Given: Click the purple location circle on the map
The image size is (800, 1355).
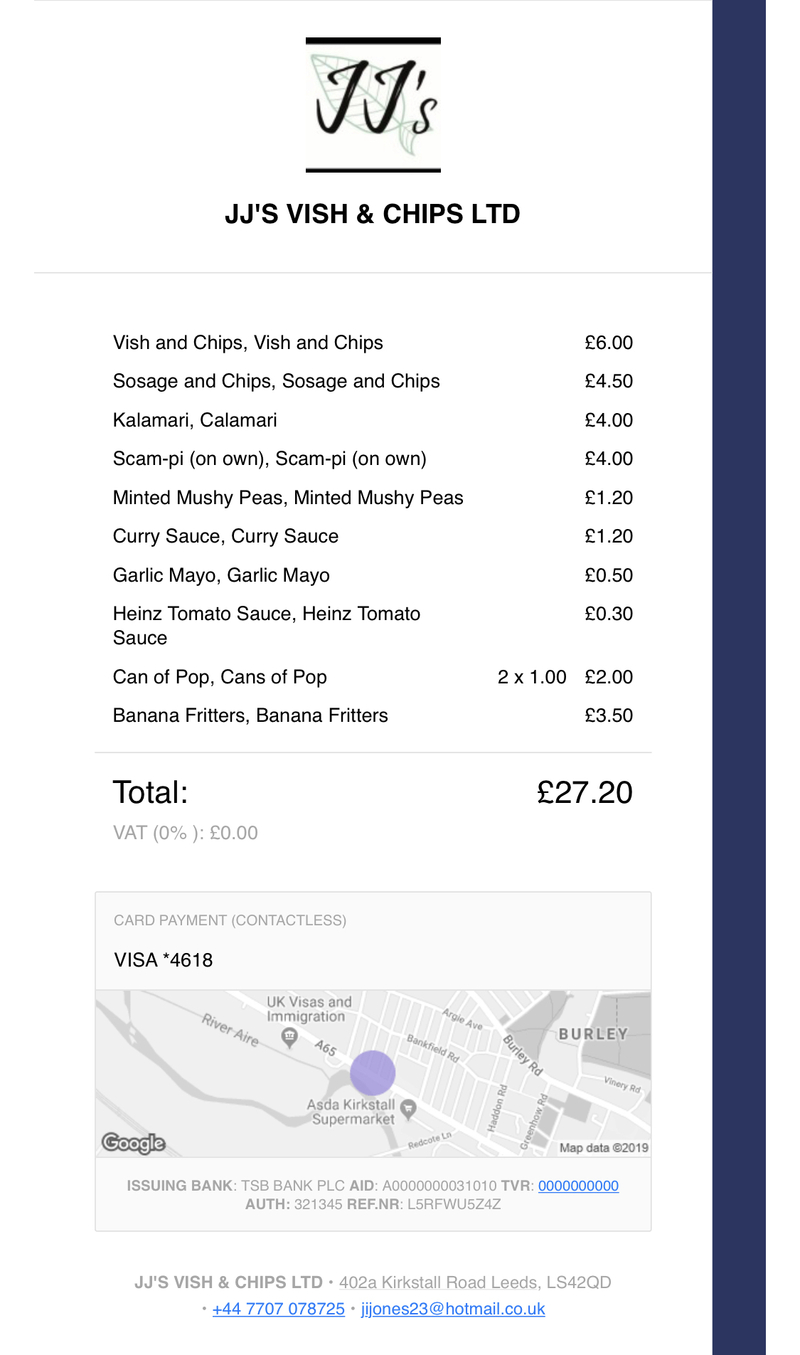Looking at the screenshot, I should point(373,1072).
